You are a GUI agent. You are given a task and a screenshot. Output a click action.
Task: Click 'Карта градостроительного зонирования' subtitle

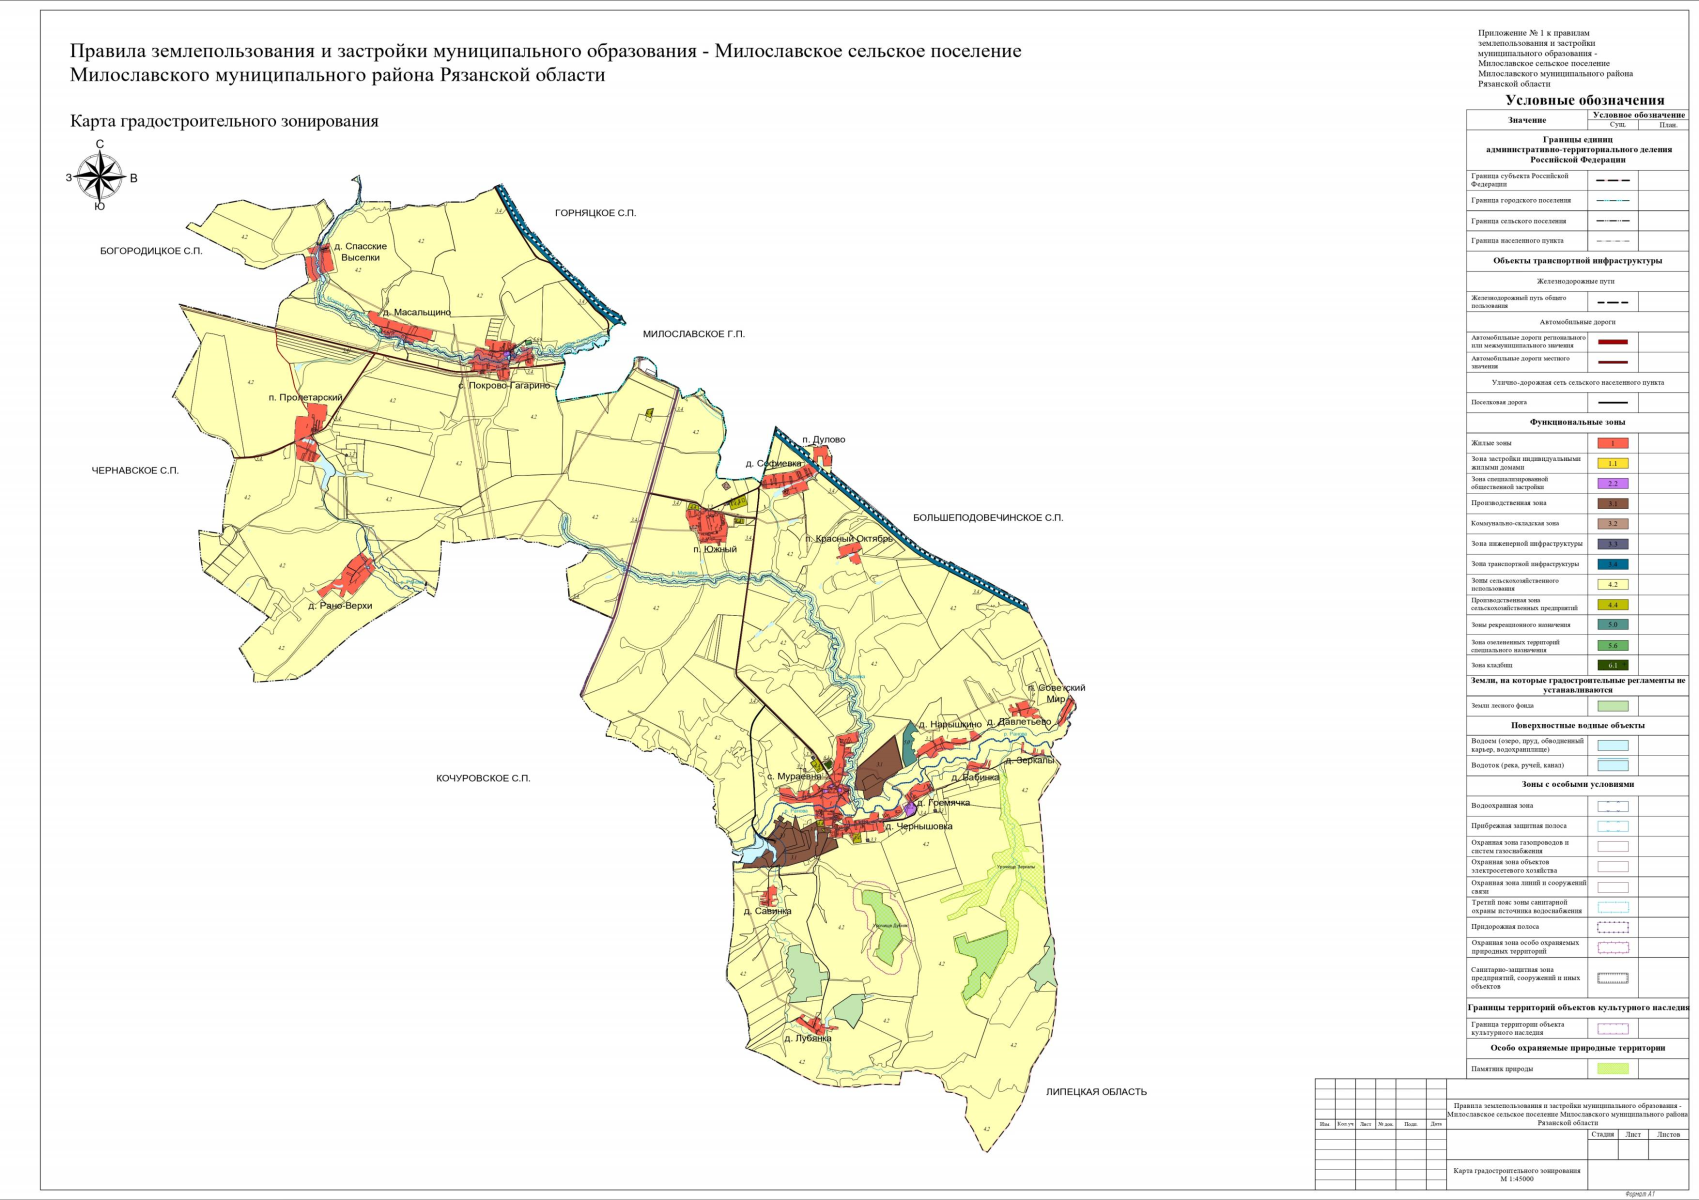[224, 122]
